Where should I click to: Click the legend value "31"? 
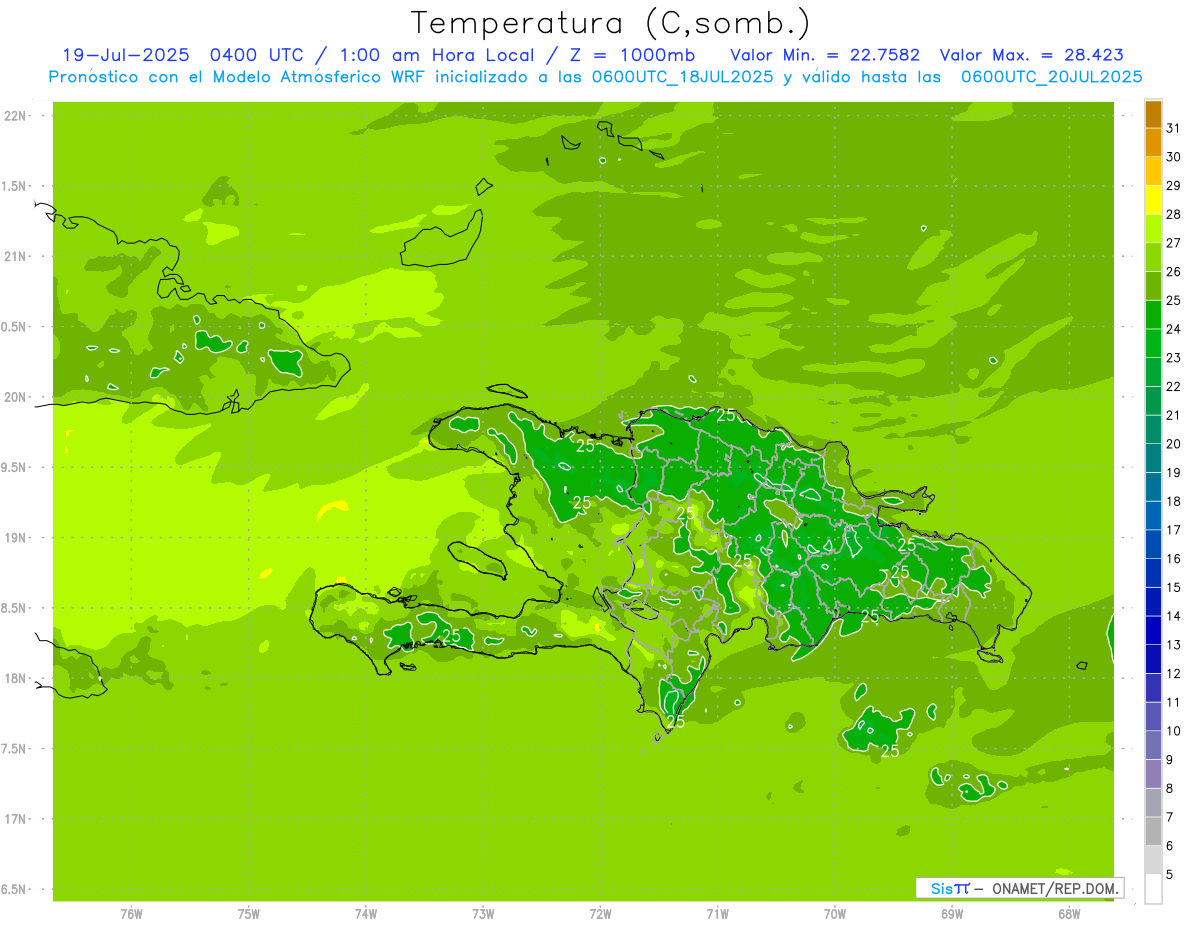1173,128
